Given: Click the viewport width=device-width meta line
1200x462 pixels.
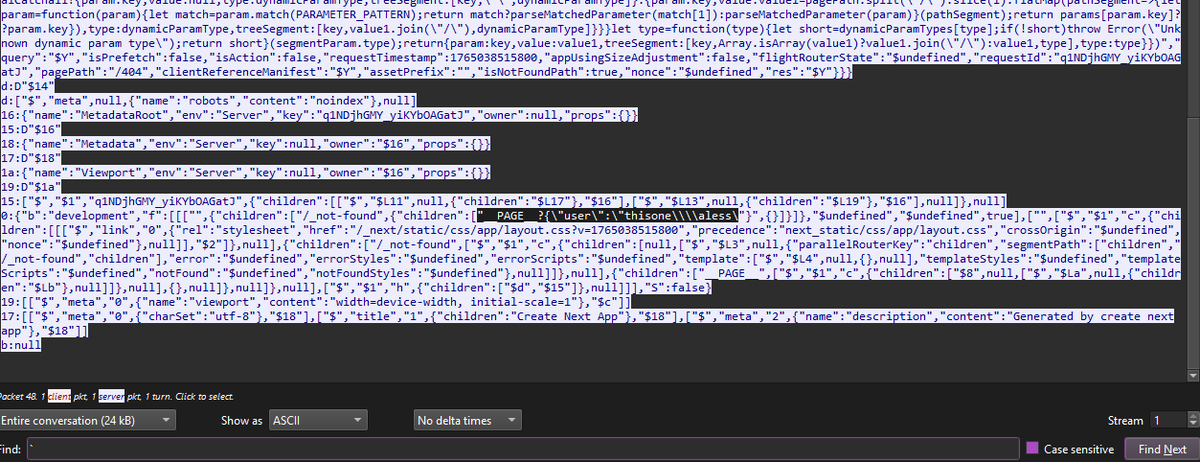Looking at the screenshot, I should tap(316, 301).
